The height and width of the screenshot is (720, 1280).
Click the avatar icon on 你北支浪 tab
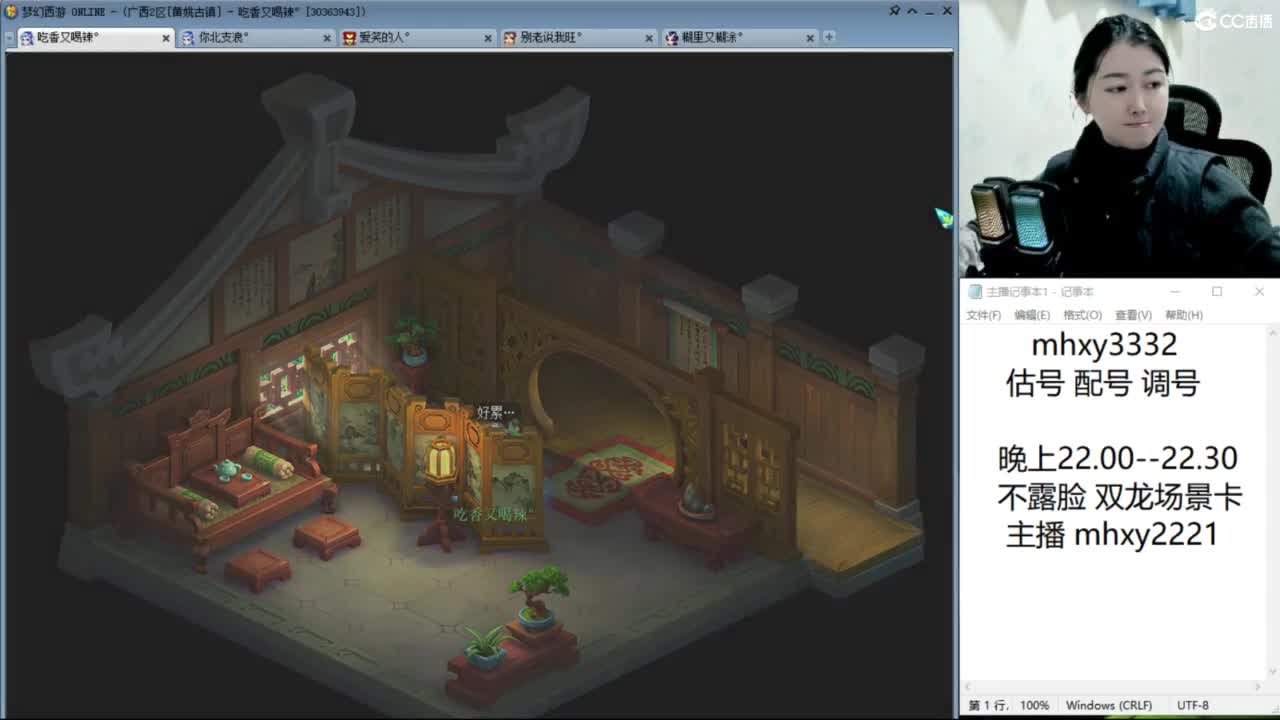point(189,38)
